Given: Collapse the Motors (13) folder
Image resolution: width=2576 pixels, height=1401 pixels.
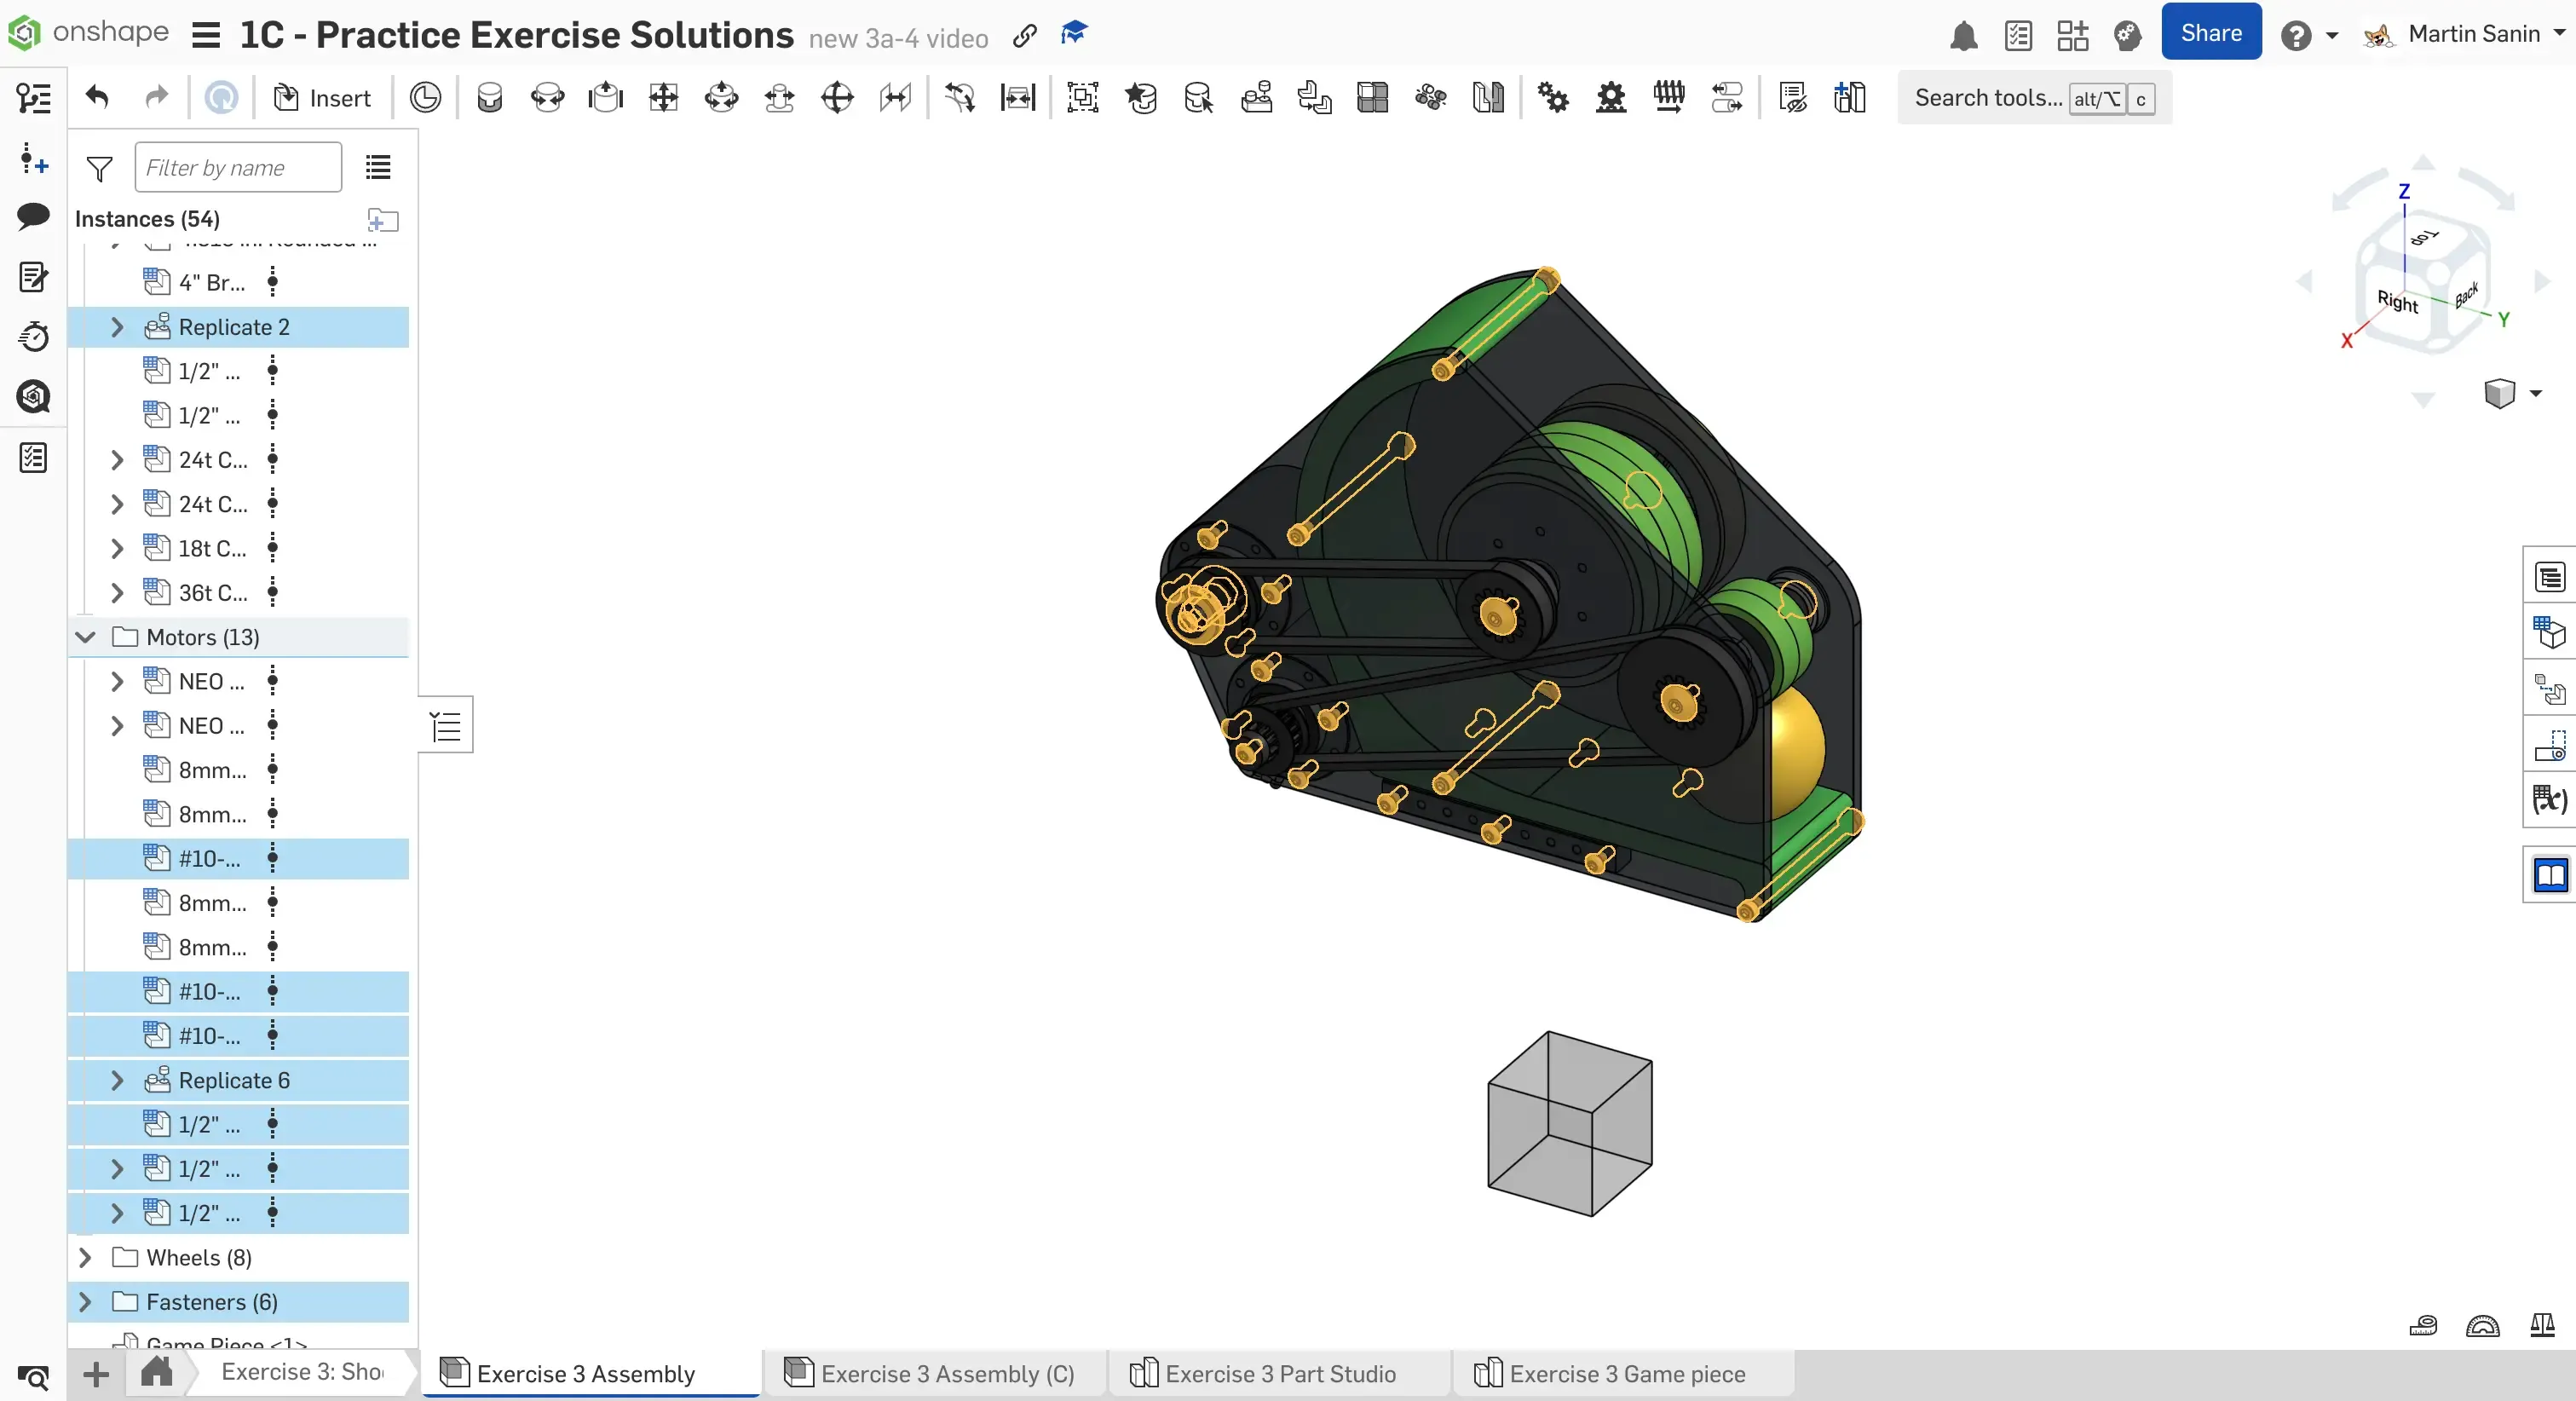Looking at the screenshot, I should pos(86,637).
